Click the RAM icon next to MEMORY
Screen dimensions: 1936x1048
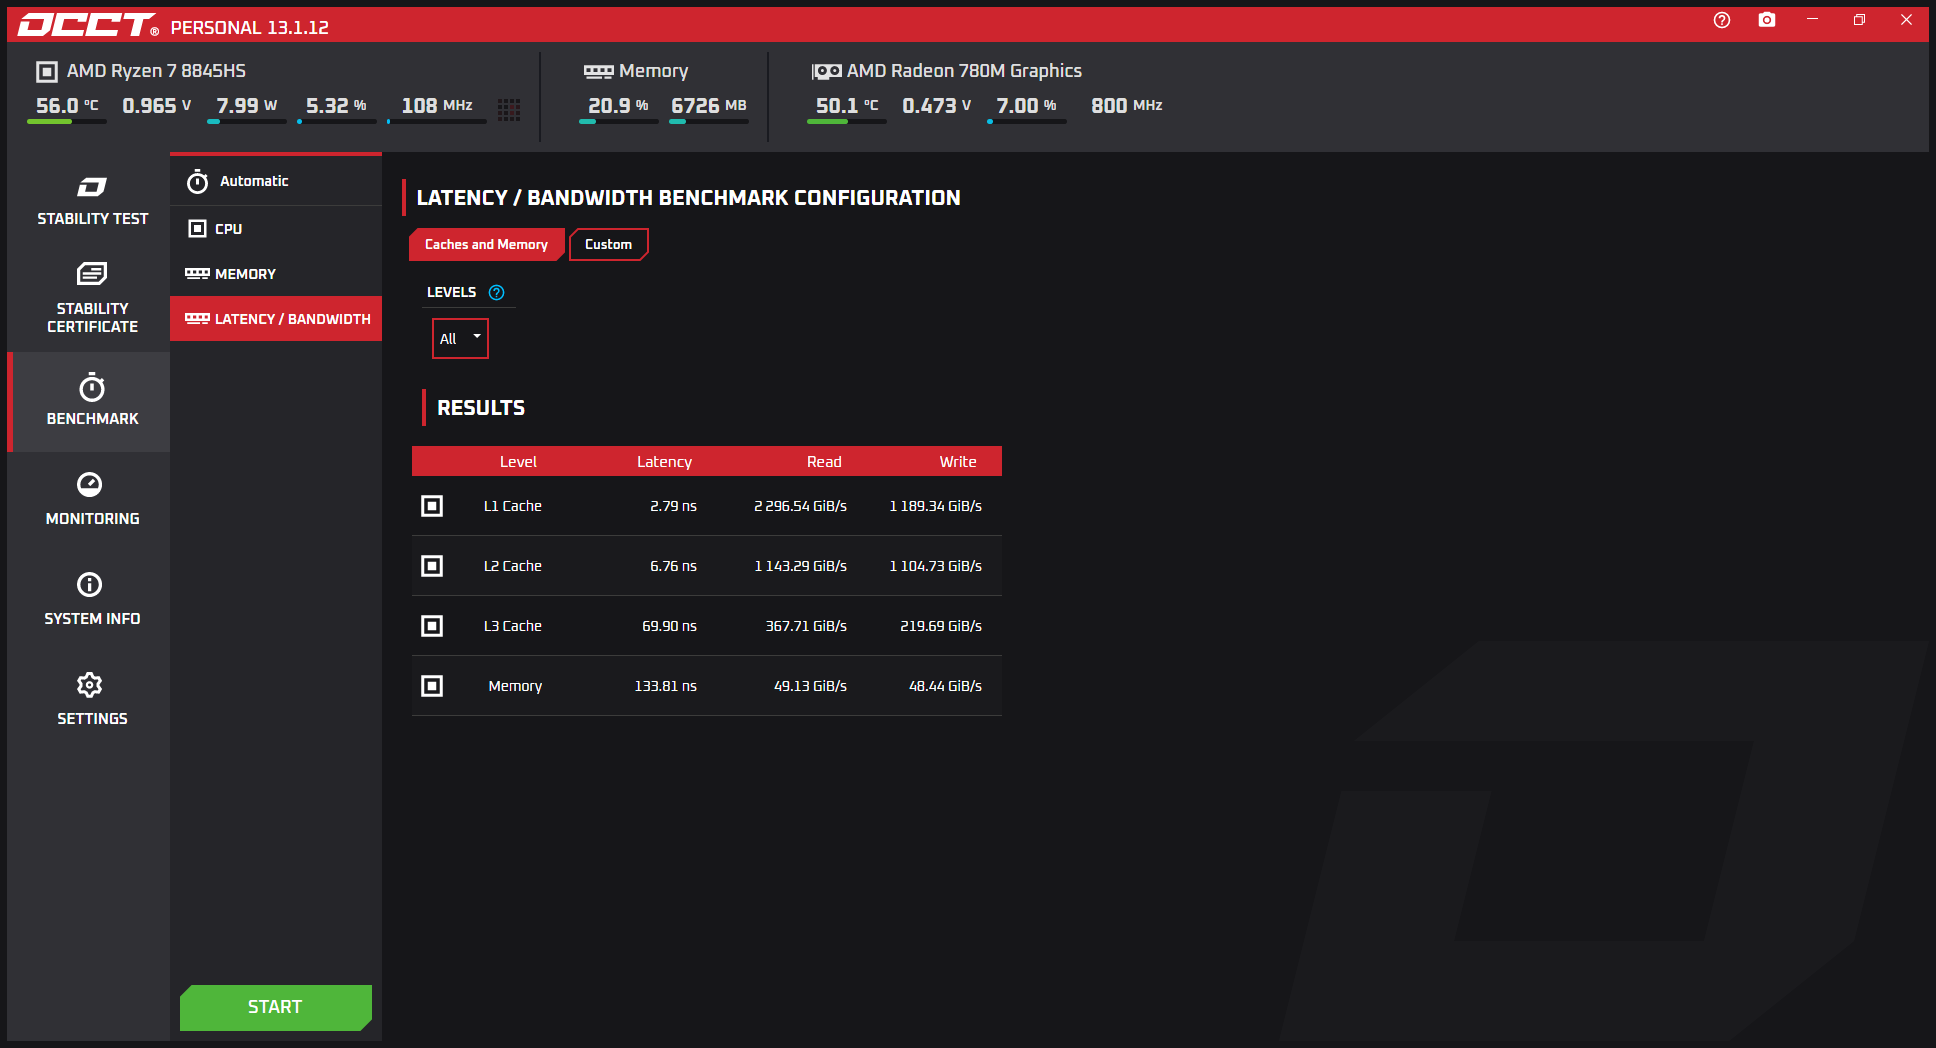point(197,274)
